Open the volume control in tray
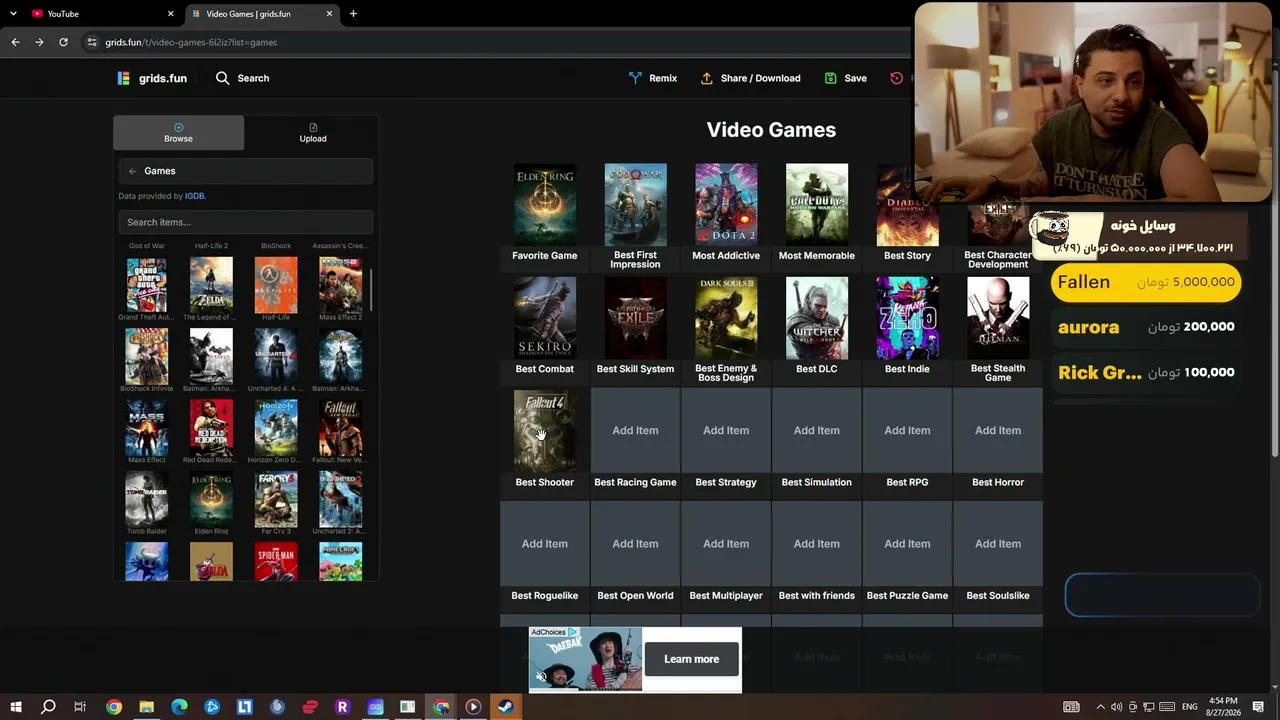 (x=1117, y=707)
